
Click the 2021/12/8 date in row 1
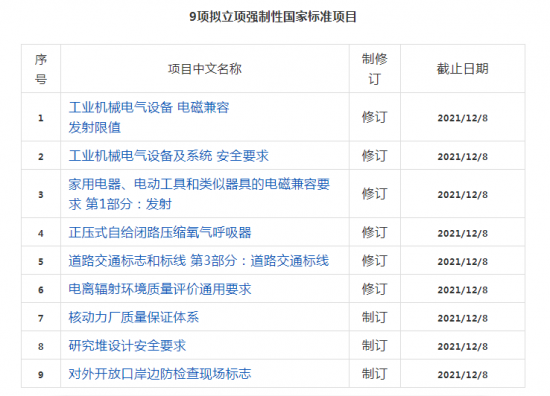(x=463, y=118)
